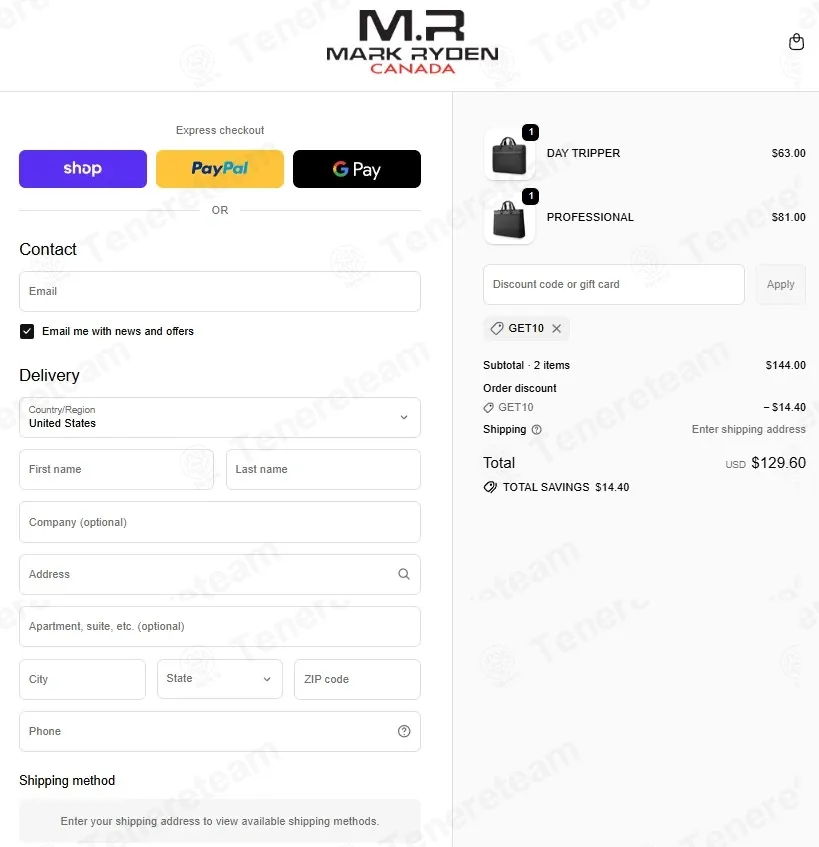Open the phone number help icon
The width and height of the screenshot is (819, 847).
pyautogui.click(x=404, y=731)
